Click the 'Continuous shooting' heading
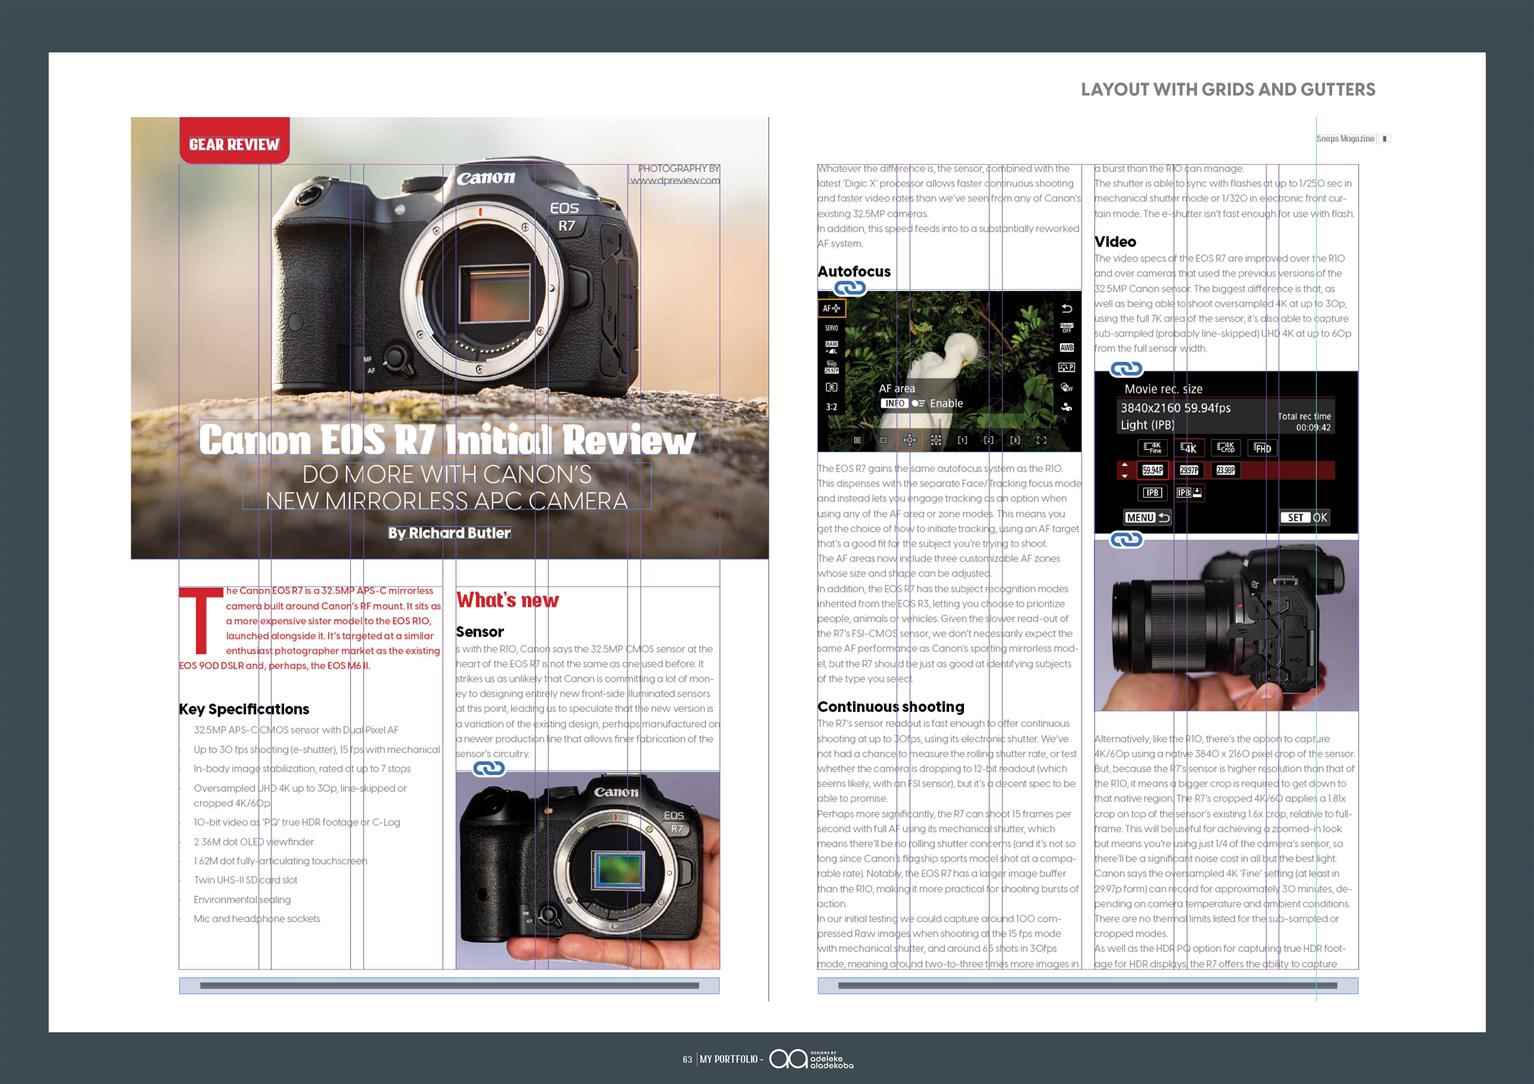This screenshot has width=1534, height=1084. pos(891,706)
